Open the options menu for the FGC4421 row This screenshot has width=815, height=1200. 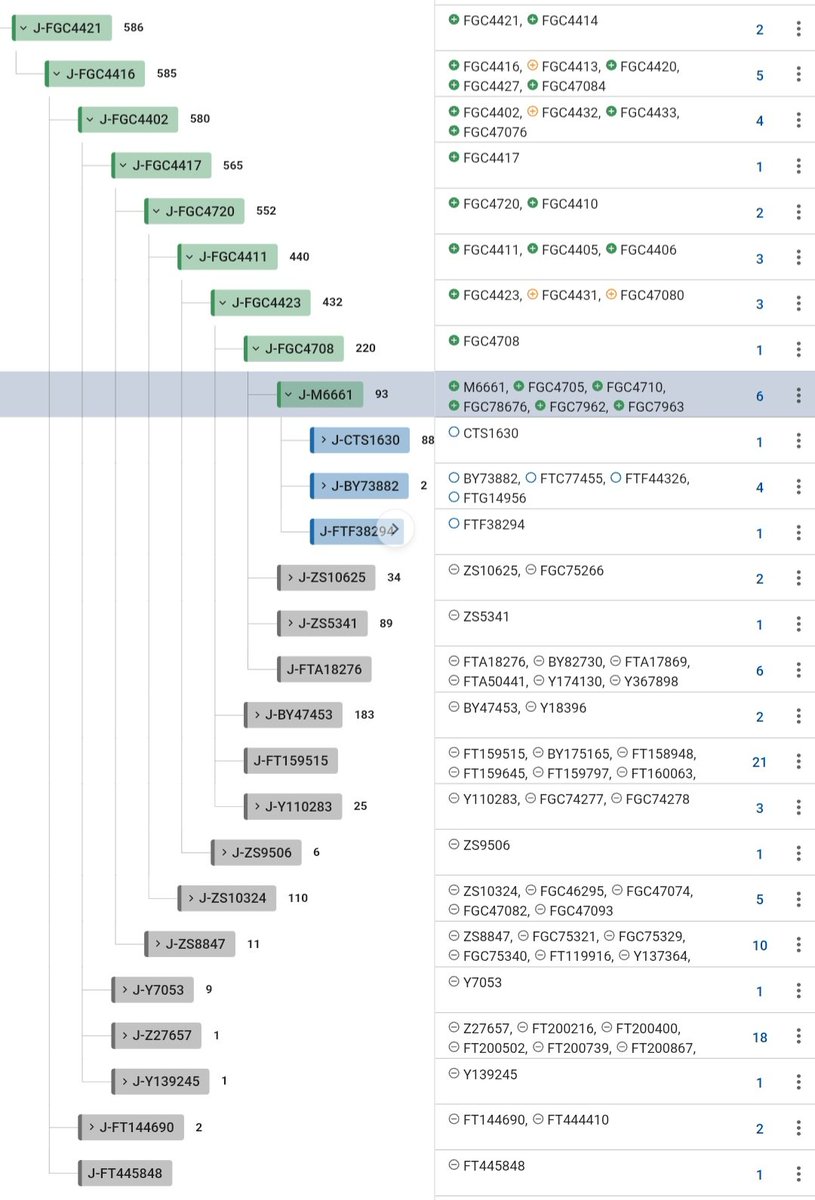(798, 29)
